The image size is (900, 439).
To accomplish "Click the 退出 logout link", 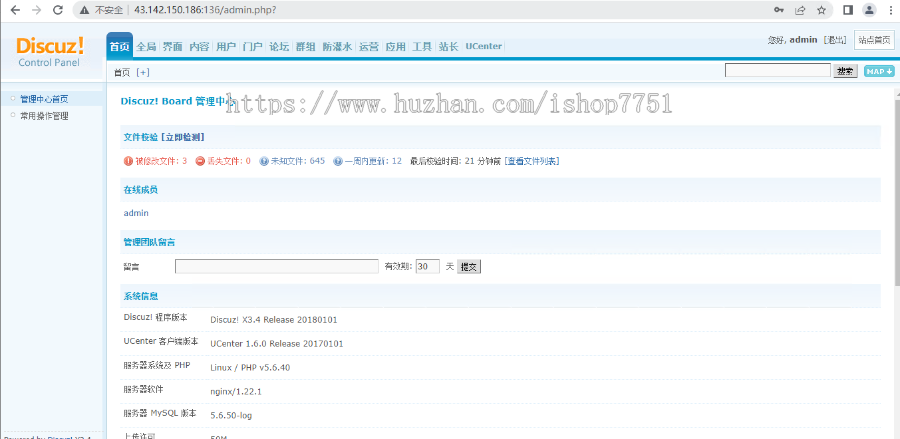I will (835, 40).
